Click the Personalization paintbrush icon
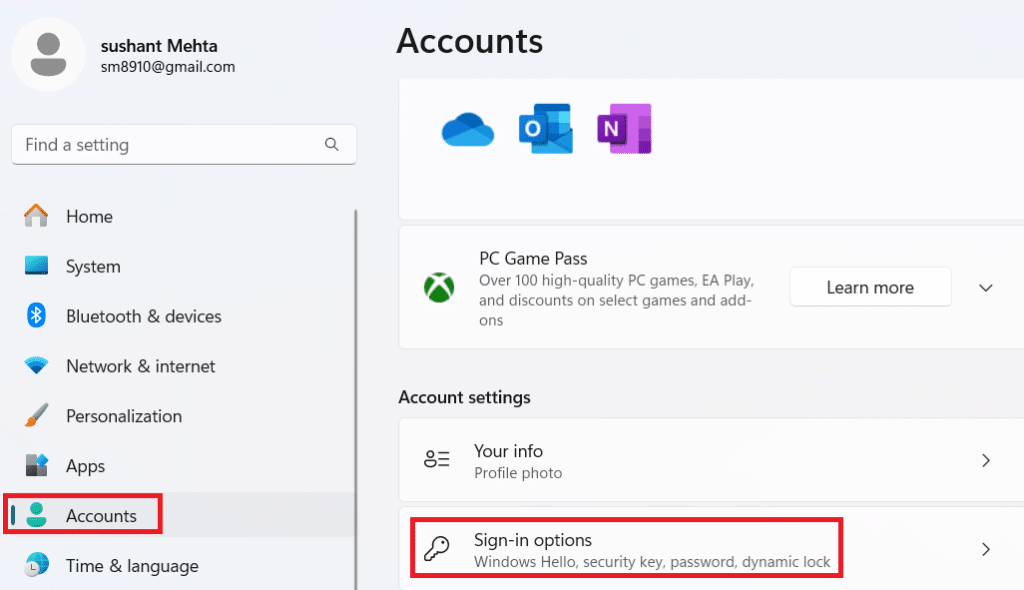The image size is (1024, 590). coord(37,416)
